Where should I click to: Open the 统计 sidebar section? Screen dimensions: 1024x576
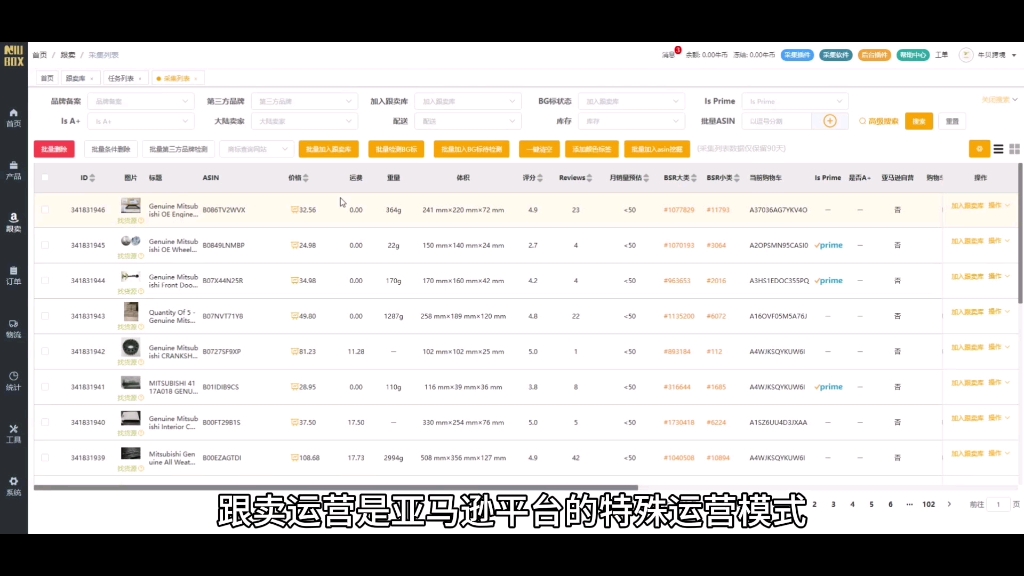(13, 381)
